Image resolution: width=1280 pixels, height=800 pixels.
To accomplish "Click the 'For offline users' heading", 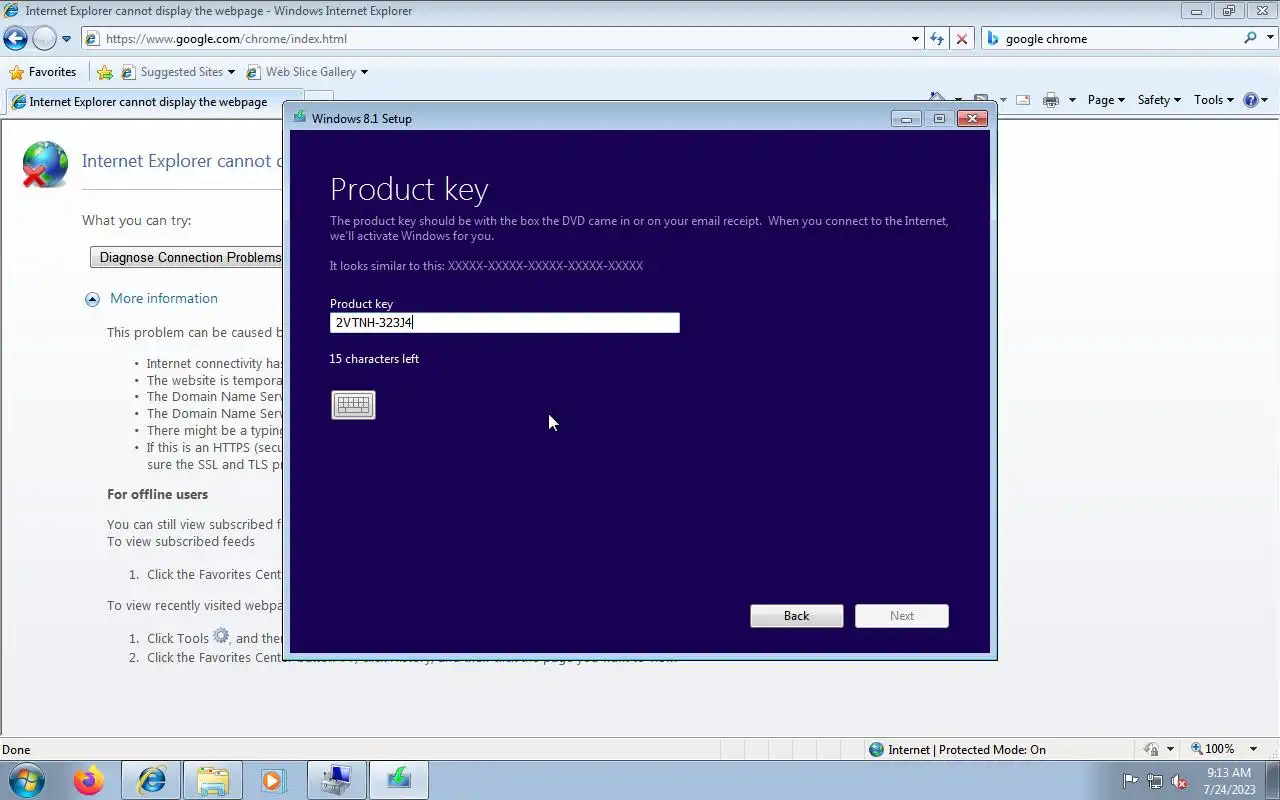I will [158, 494].
